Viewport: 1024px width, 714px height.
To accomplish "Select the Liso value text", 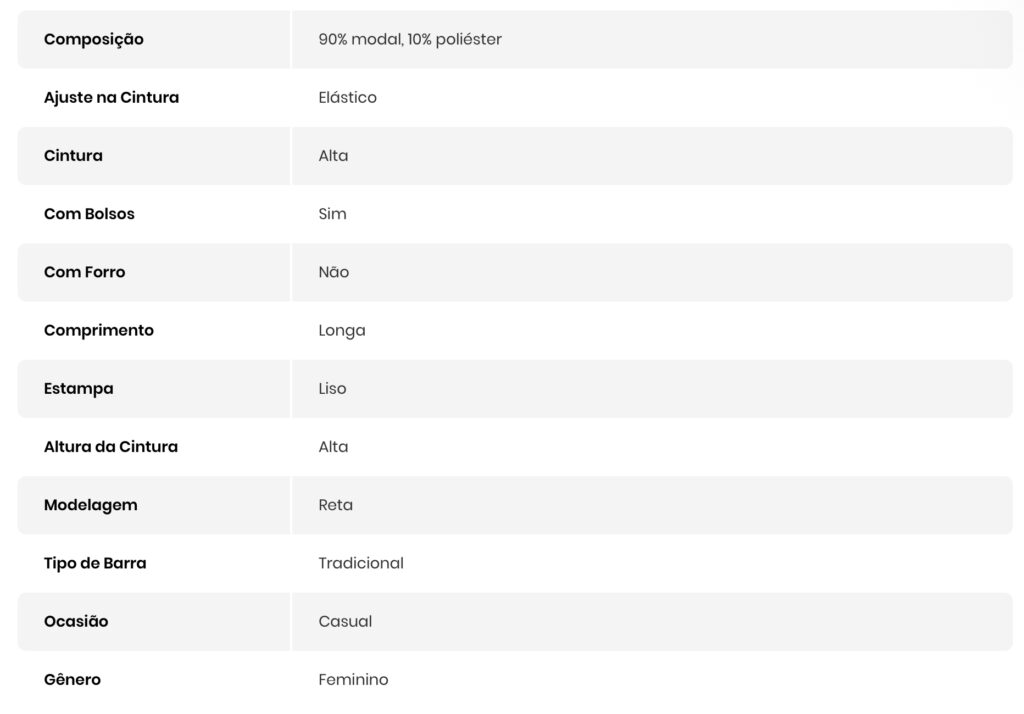I will coord(332,388).
